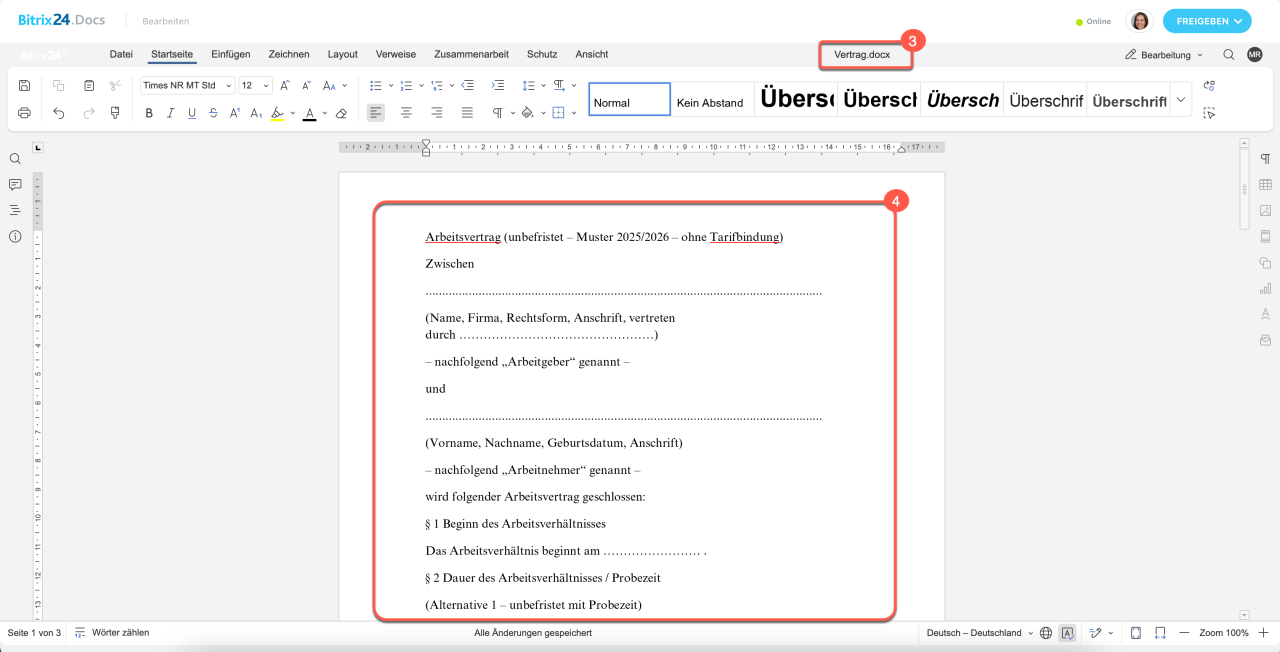Screen dimensions: 1280x652
Task: Open table settings in right sidebar
Action: click(1265, 185)
